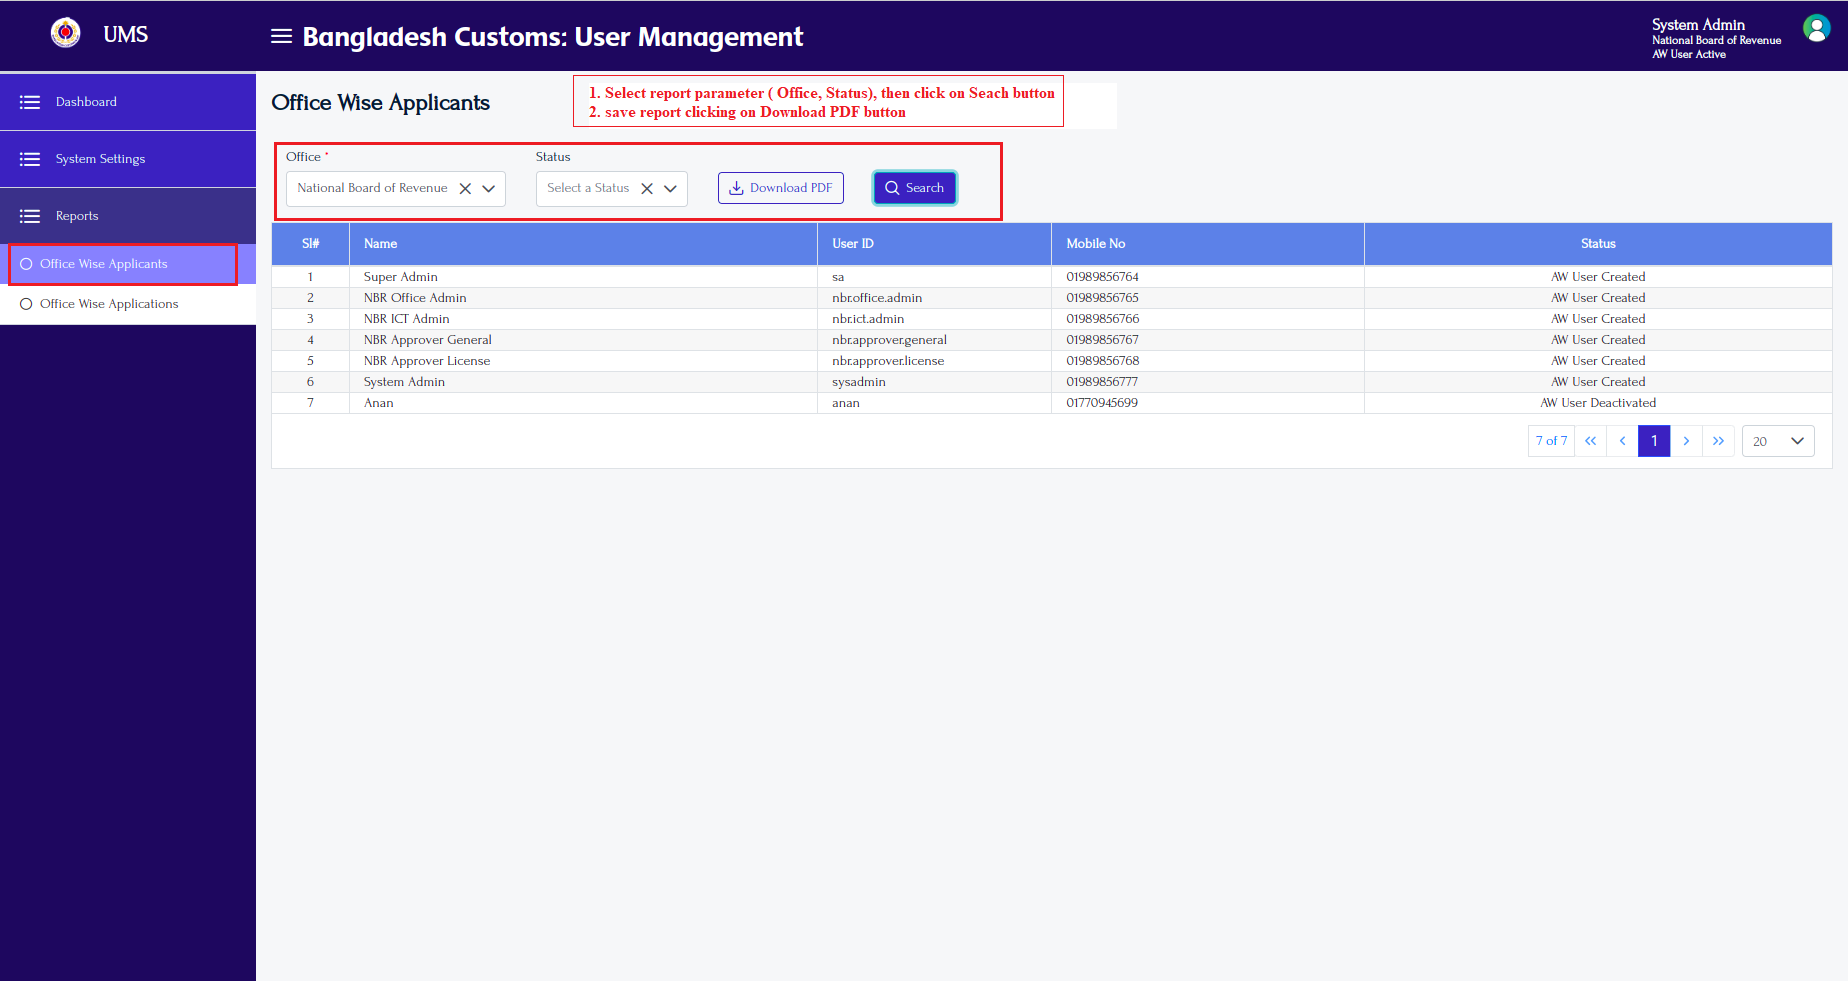This screenshot has height=981, width=1848.
Task: Click mobile number 01989856777
Action: [x=1102, y=382]
